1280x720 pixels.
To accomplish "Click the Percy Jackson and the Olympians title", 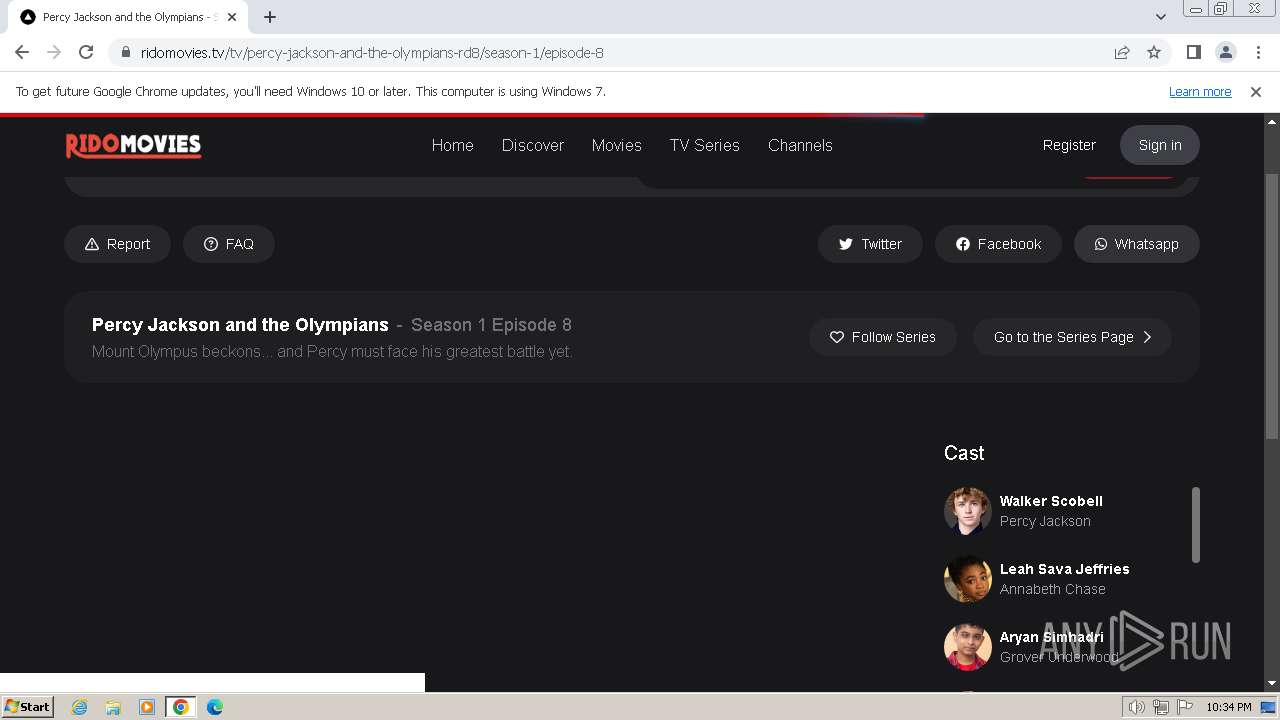I will [240, 325].
